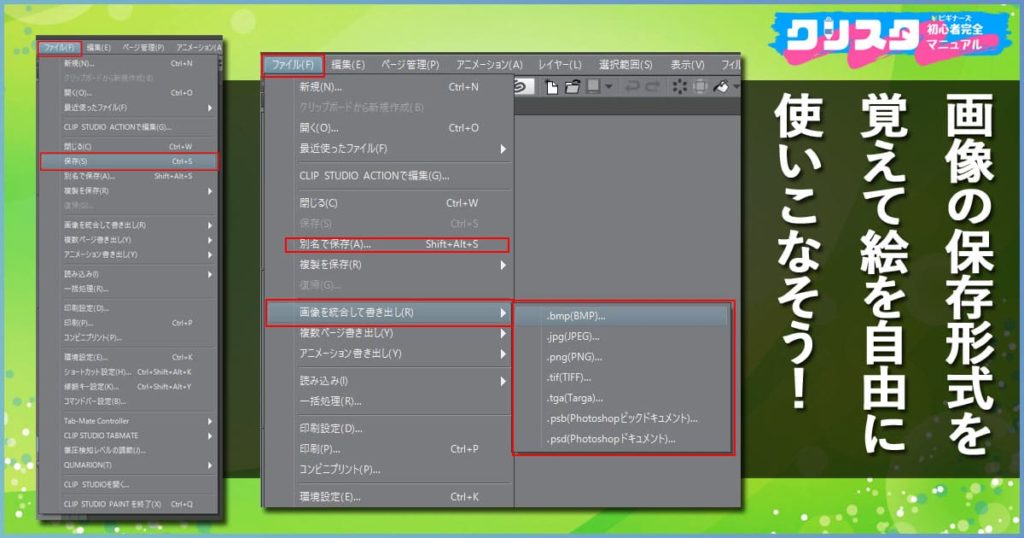Click the CLIP STUDIO swirl icon in the command bar

[x=522, y=87]
